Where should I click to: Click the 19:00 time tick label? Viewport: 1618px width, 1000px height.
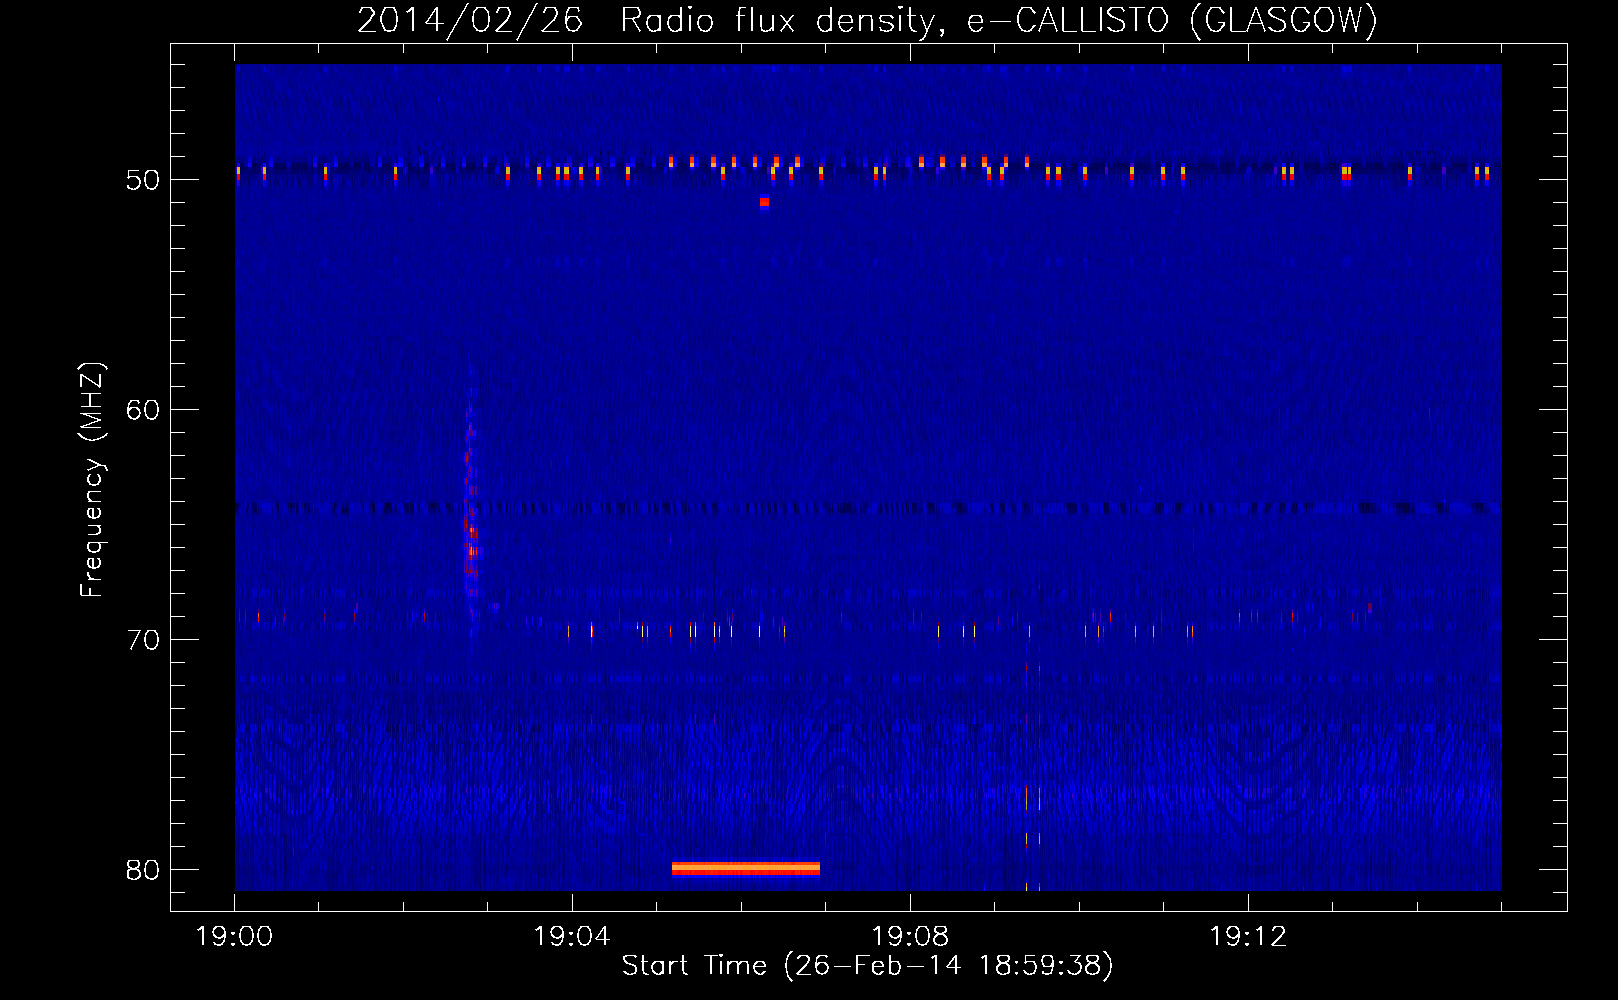(x=235, y=937)
